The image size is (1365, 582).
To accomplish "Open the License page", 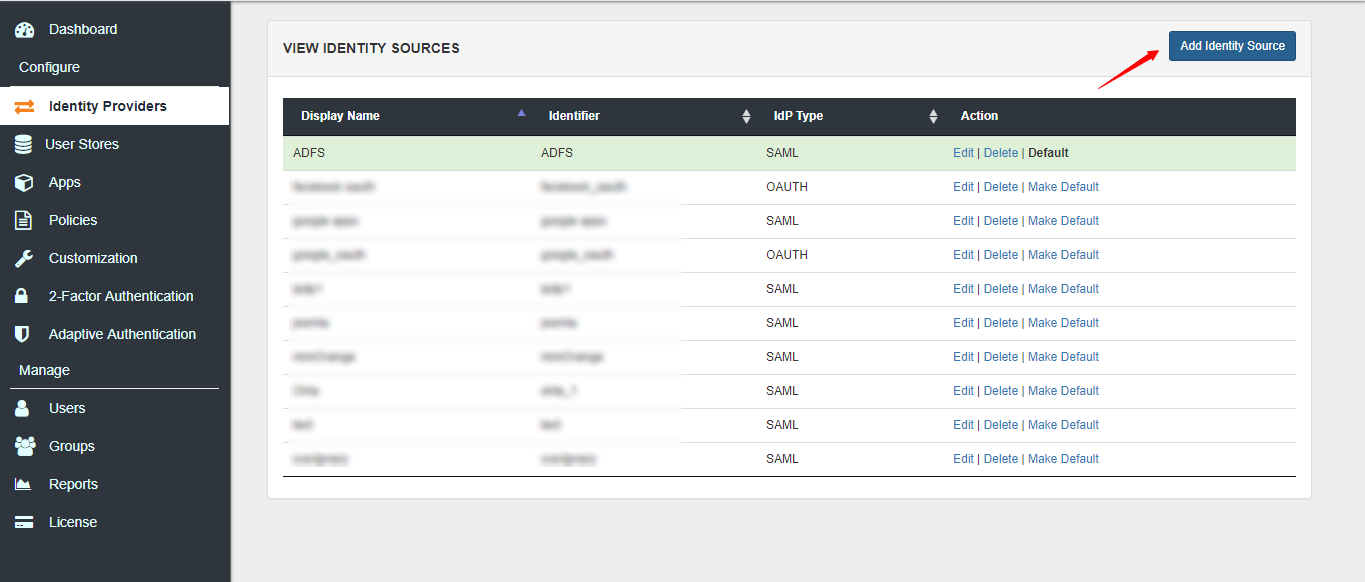I will 24,521.
